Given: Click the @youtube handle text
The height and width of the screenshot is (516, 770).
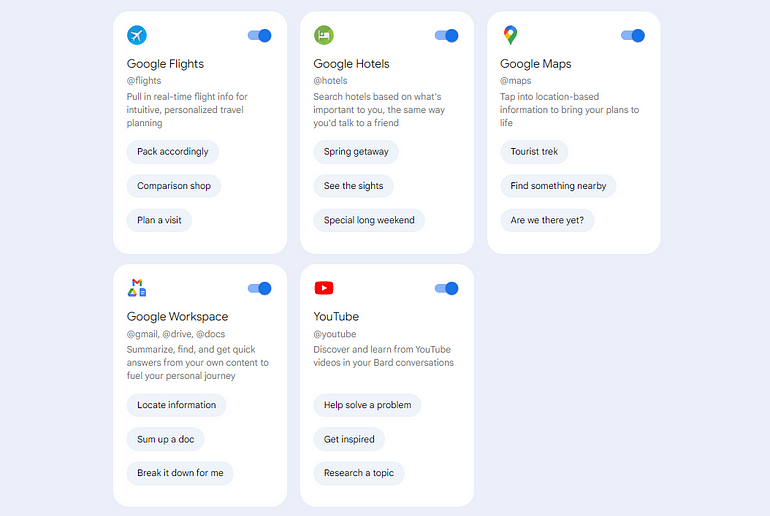Looking at the screenshot, I should click(335, 334).
